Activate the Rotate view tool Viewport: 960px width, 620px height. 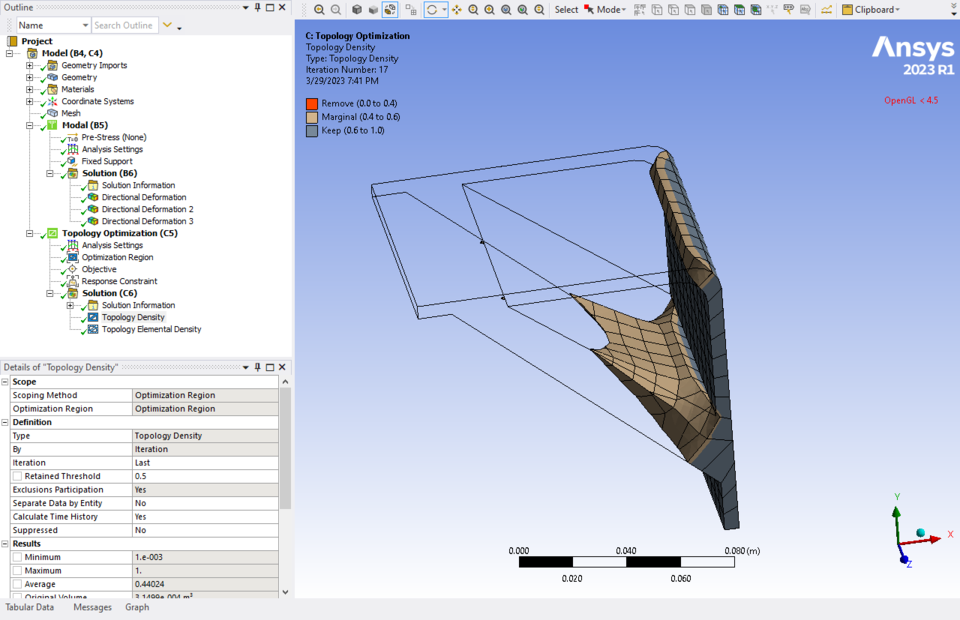click(432, 10)
